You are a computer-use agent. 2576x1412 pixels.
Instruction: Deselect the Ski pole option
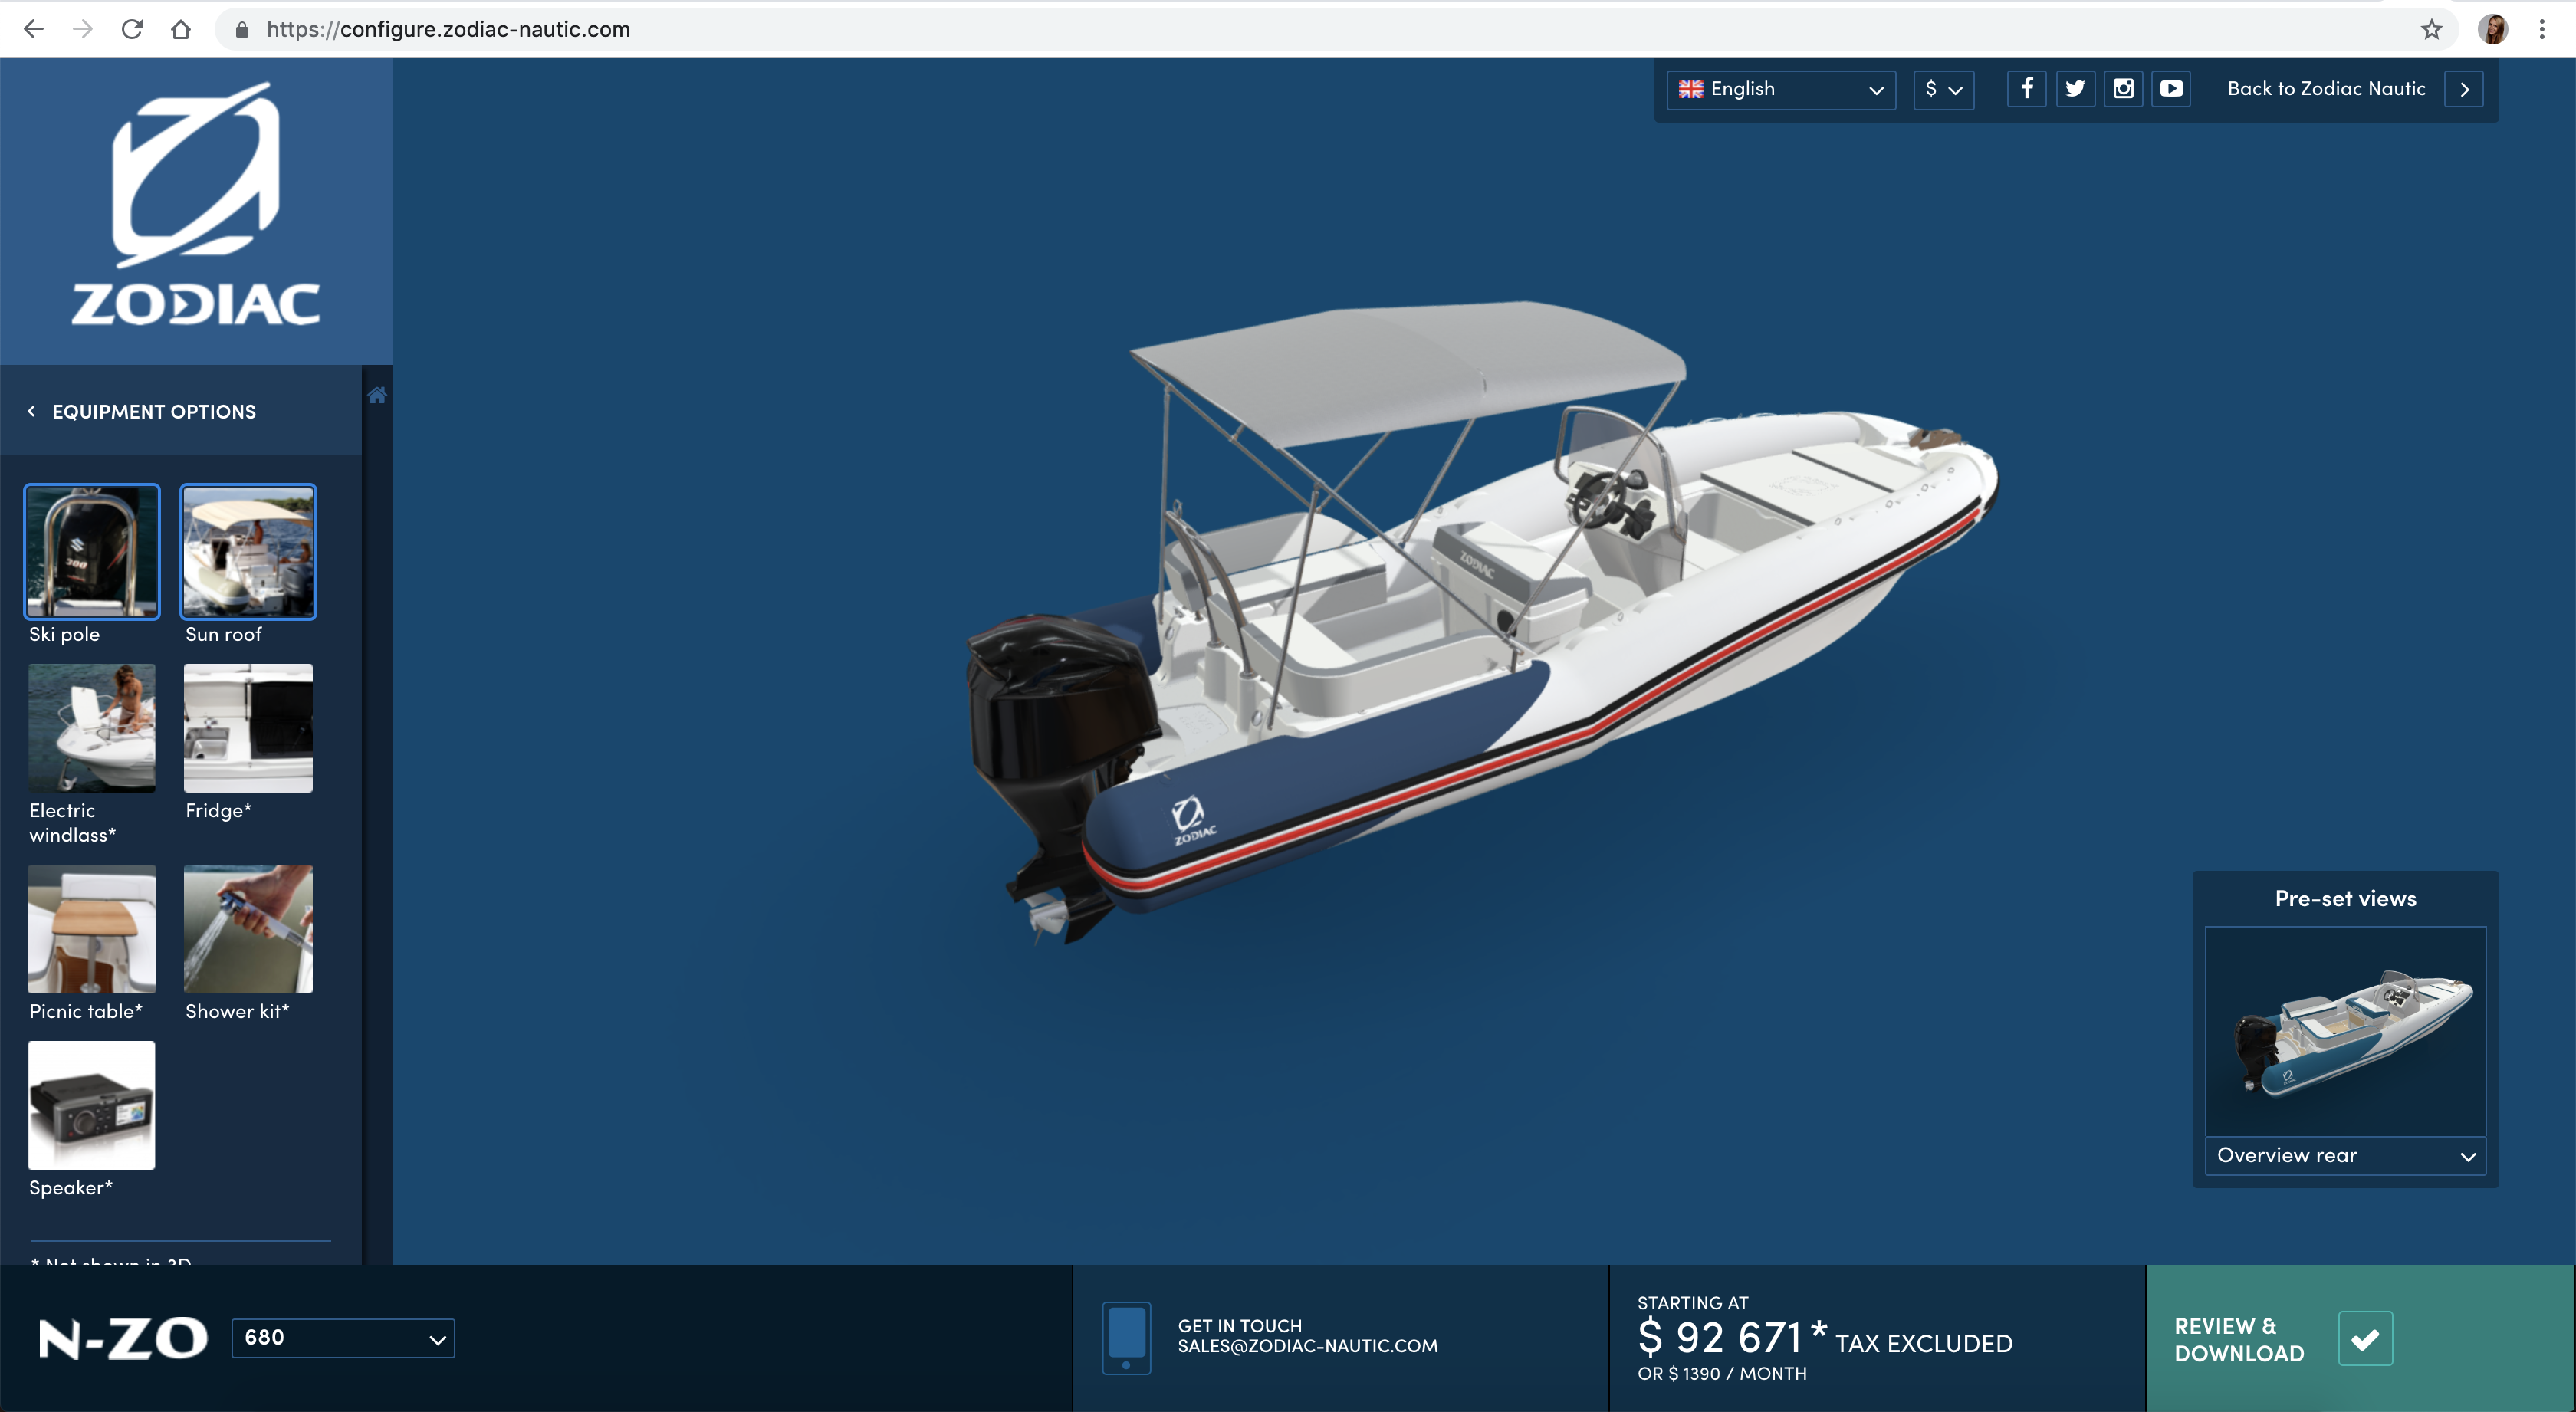pos(92,551)
